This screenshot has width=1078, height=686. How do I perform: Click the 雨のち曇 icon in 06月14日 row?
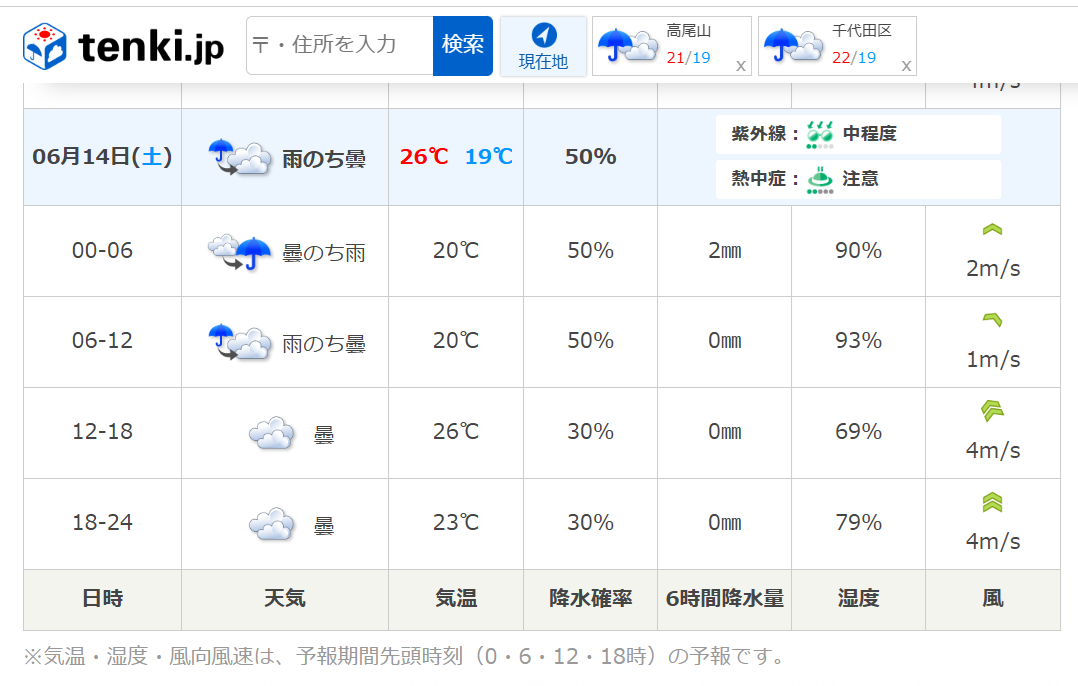(x=239, y=157)
